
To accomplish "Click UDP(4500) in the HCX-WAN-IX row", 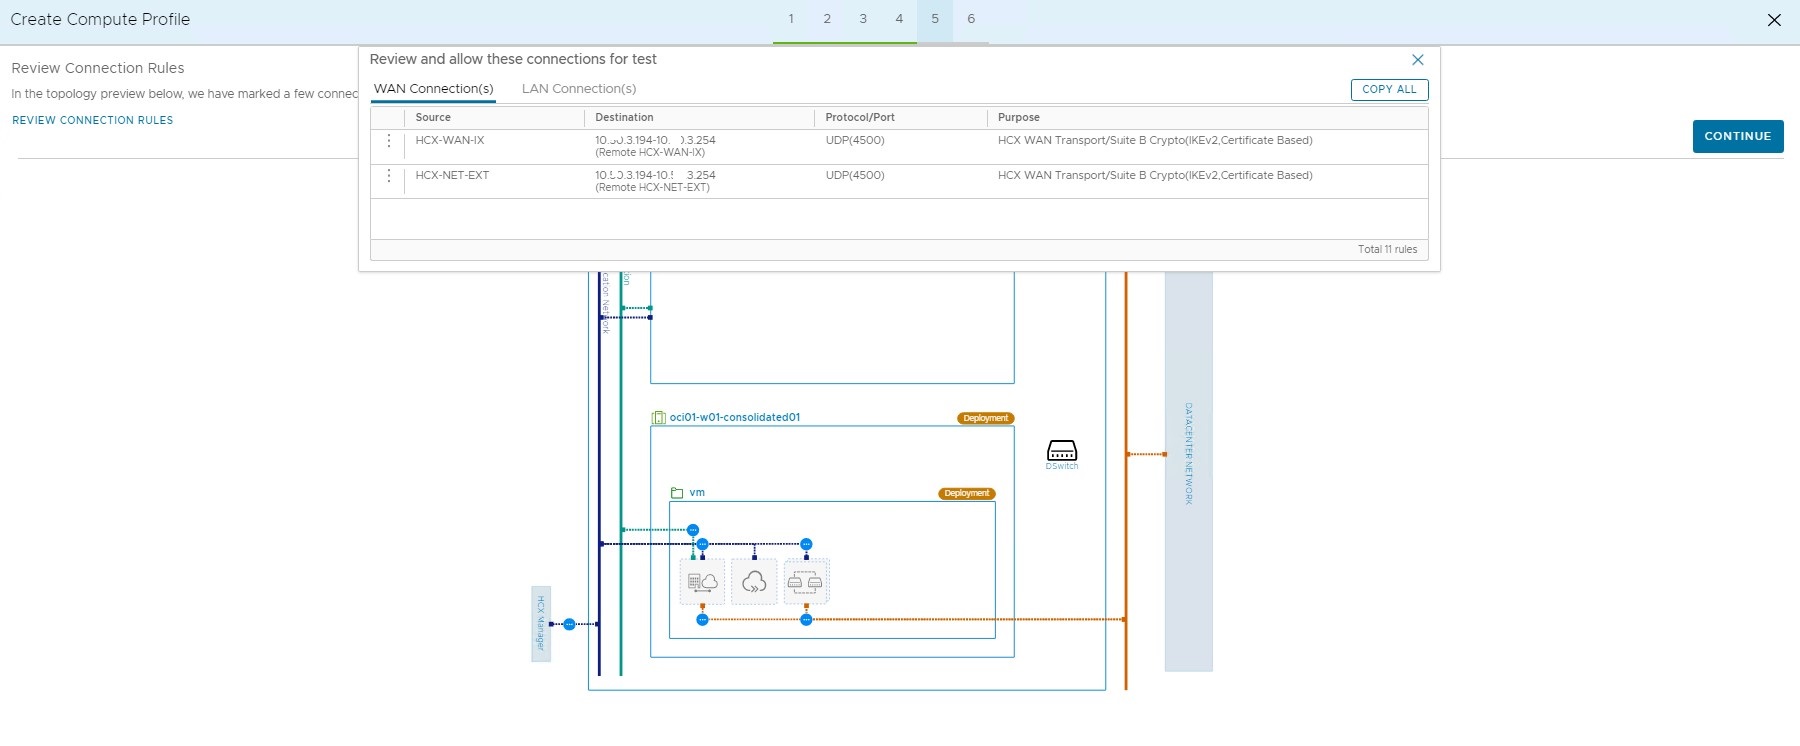I will click(x=855, y=140).
